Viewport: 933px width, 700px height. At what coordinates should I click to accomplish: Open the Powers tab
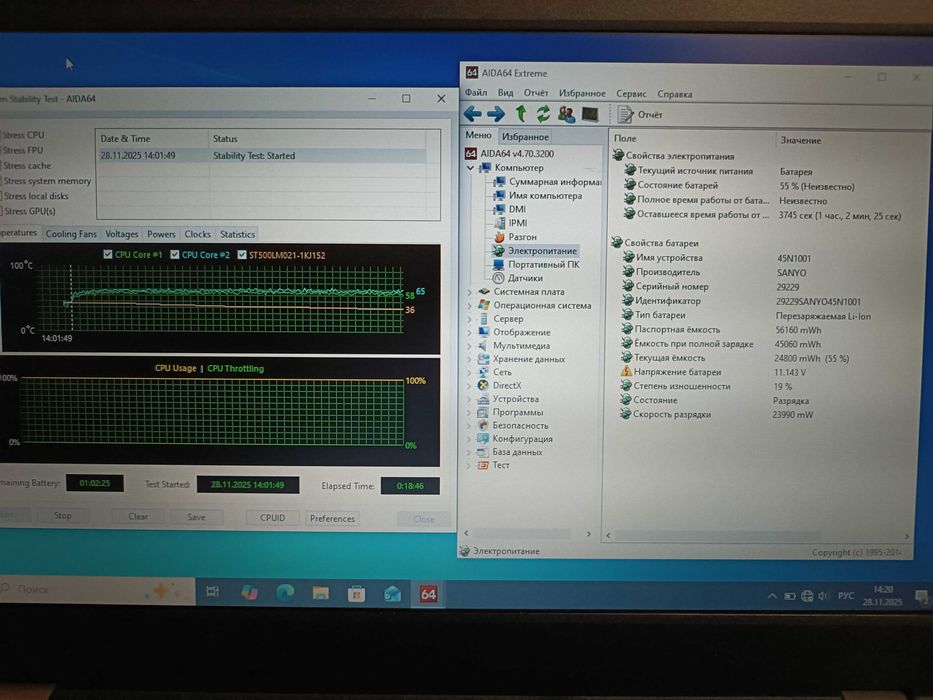[161, 234]
